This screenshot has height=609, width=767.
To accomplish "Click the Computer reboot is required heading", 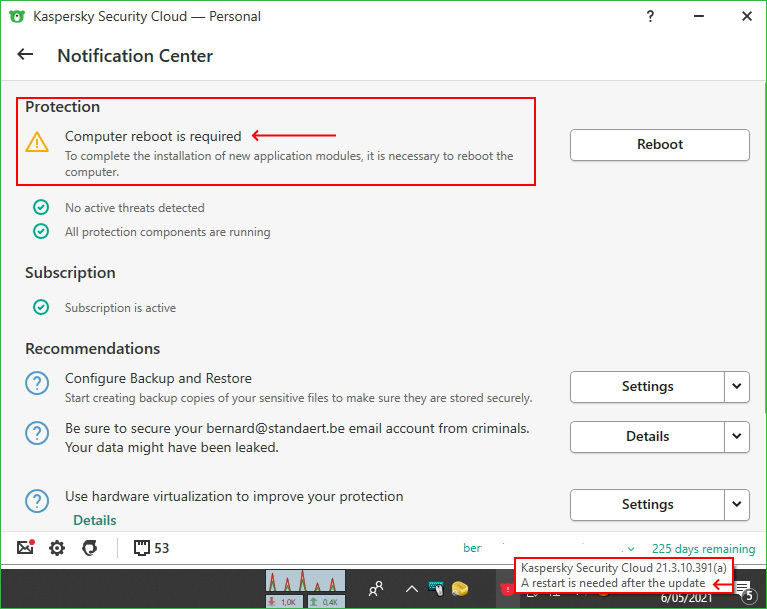I will 153,136.
